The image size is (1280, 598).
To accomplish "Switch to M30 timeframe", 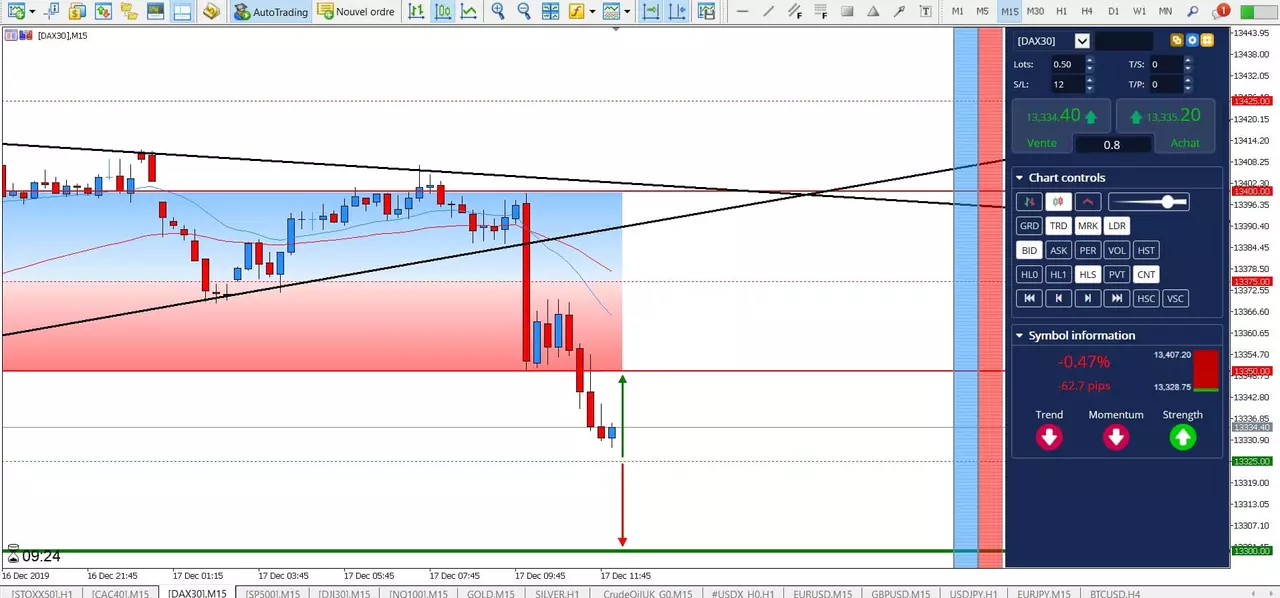I will (1035, 12).
